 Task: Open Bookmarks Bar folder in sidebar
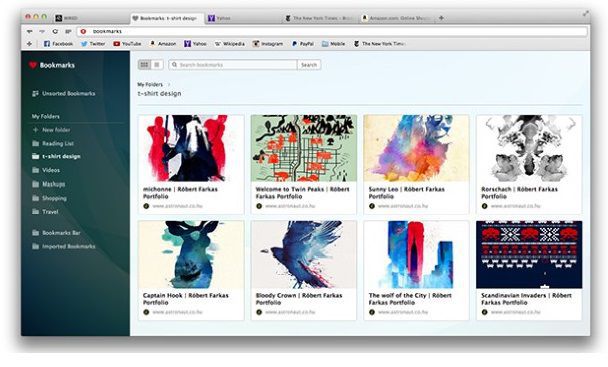point(56,233)
